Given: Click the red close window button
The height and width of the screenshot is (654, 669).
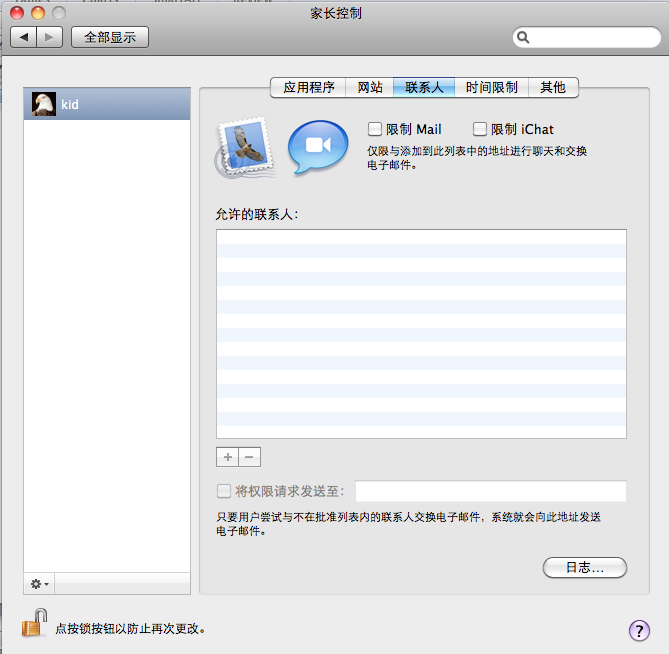Looking at the screenshot, I should 17,13.
